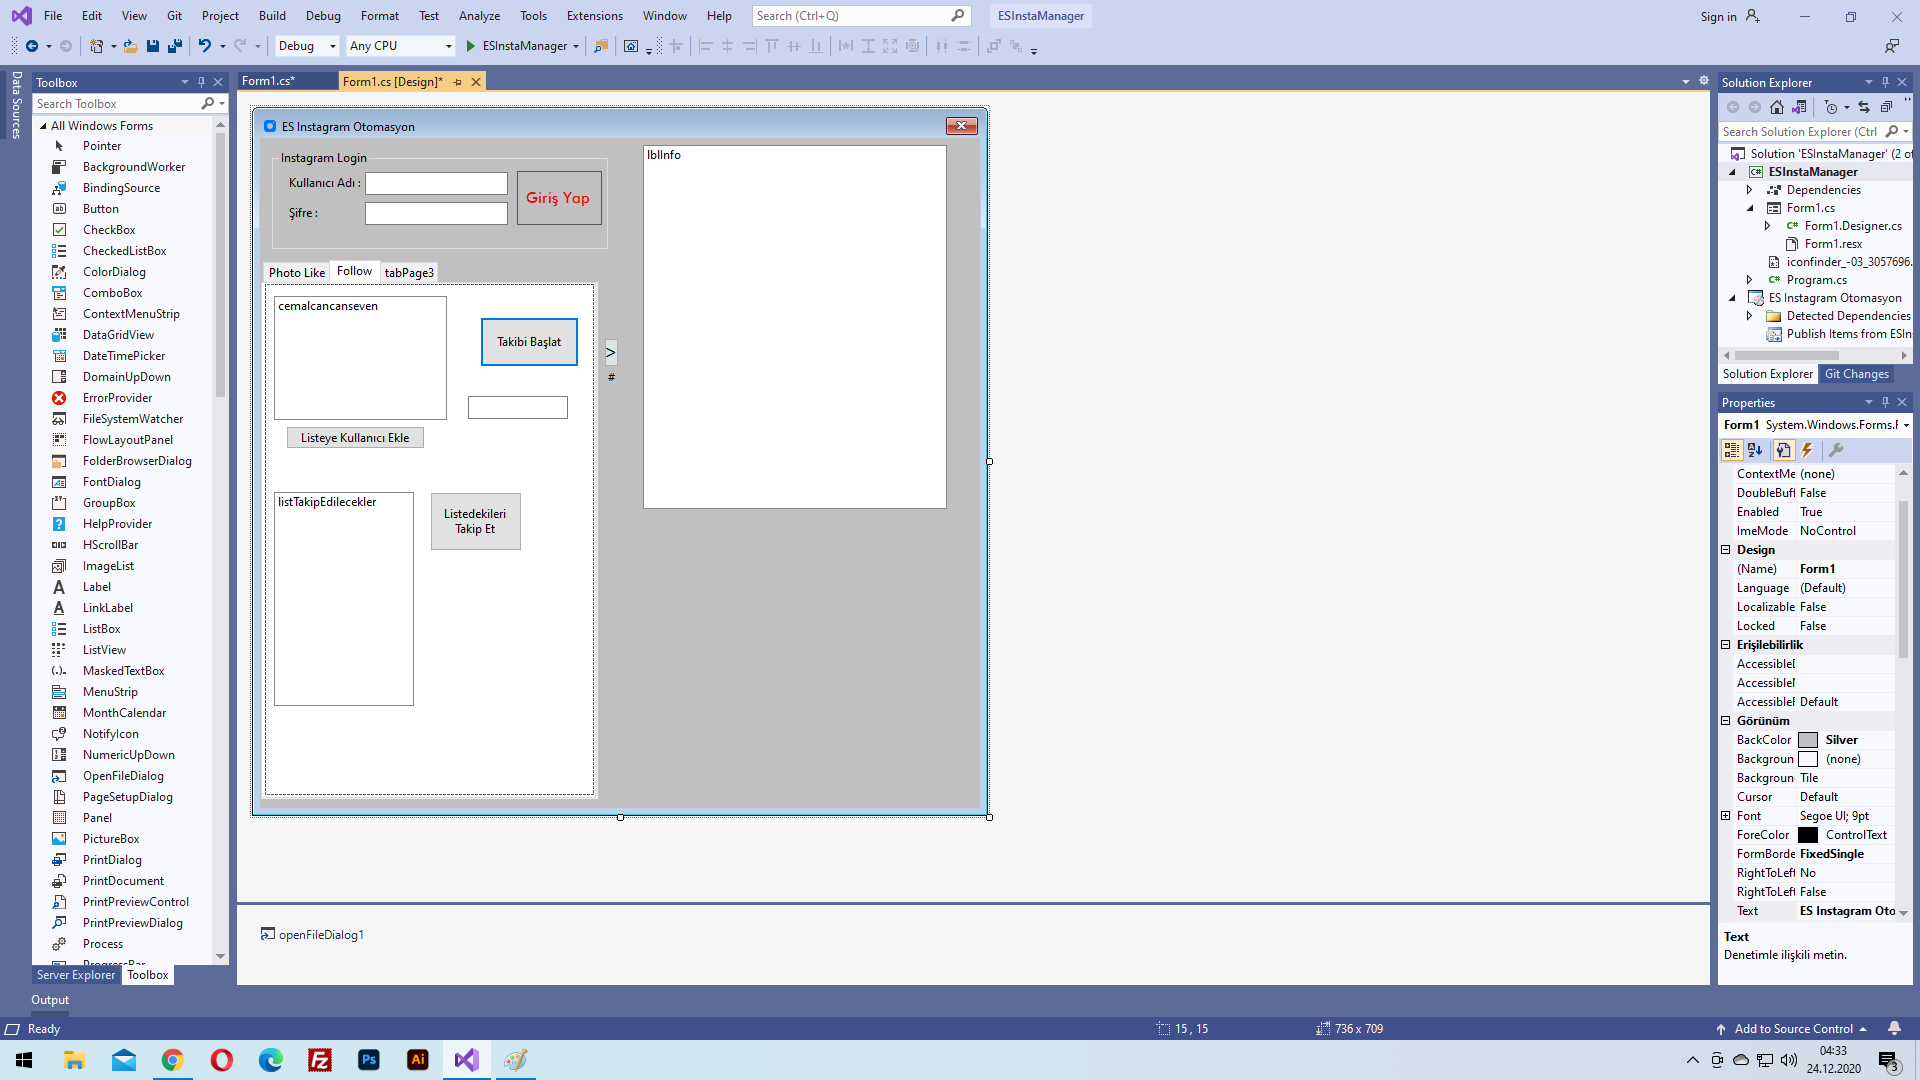Toggle Alphabetical sorting in Properties panel

click(1755, 450)
